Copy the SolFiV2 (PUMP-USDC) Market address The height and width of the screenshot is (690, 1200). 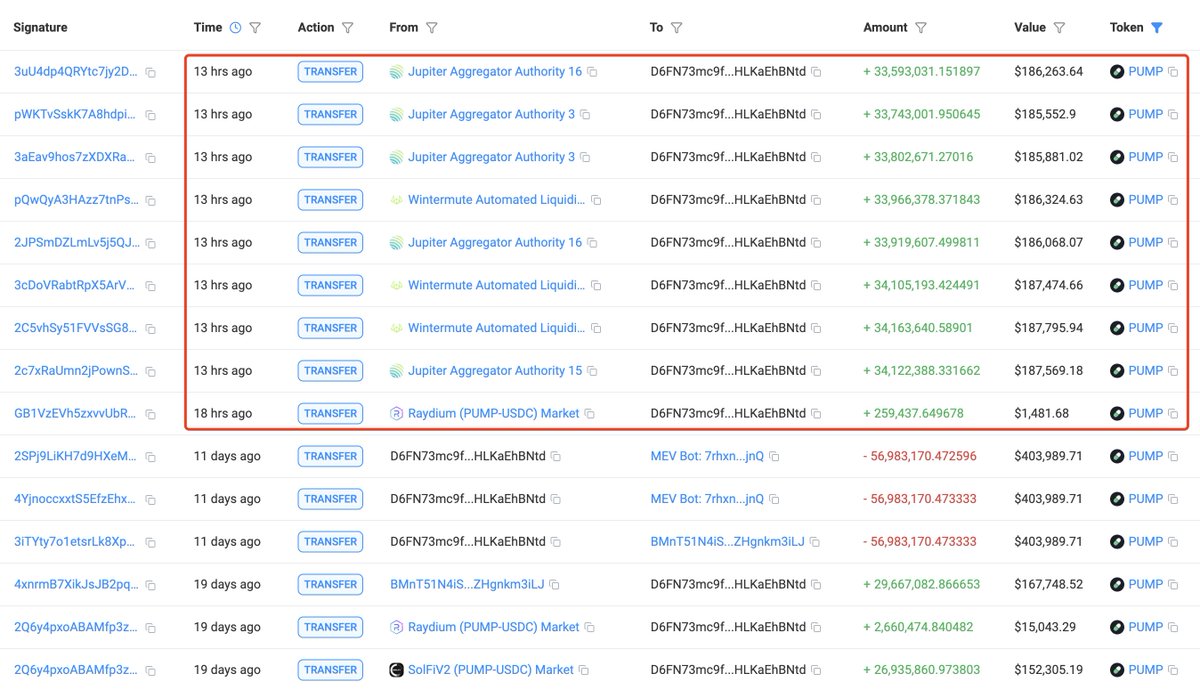coord(590,670)
